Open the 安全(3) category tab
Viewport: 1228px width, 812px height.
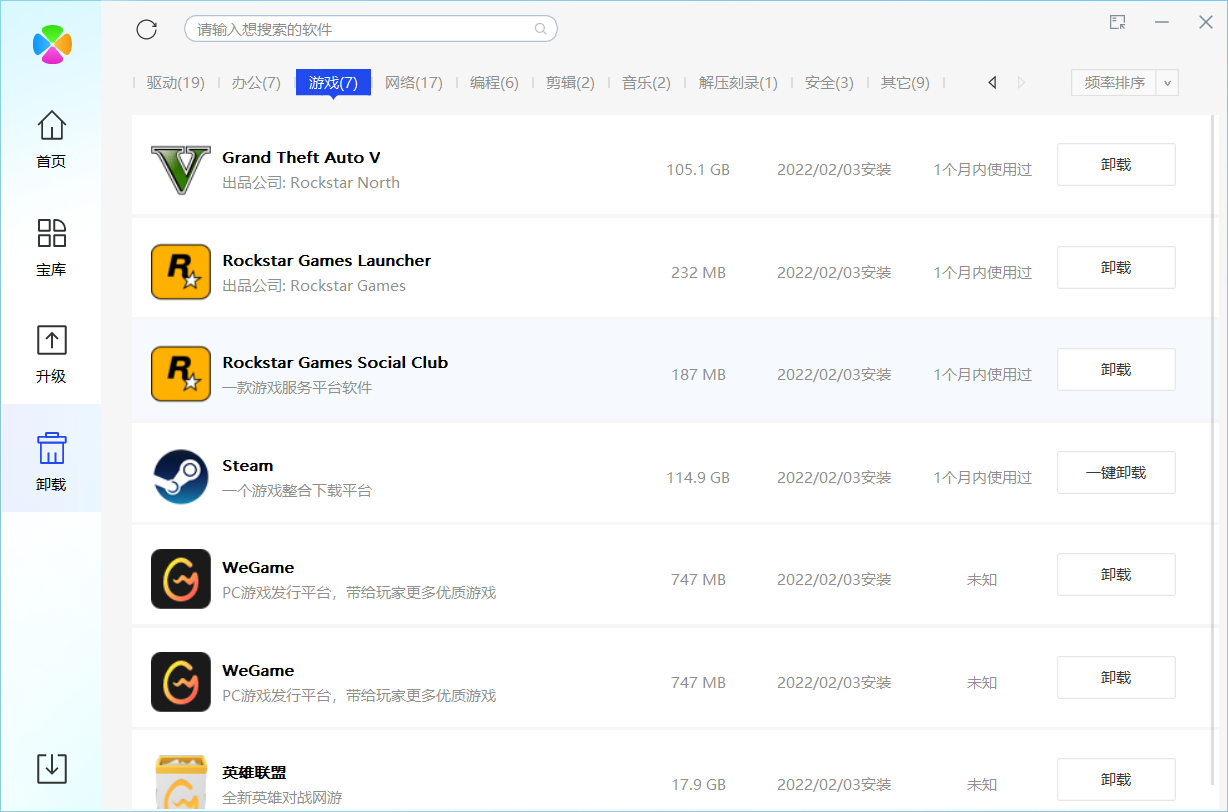point(829,83)
